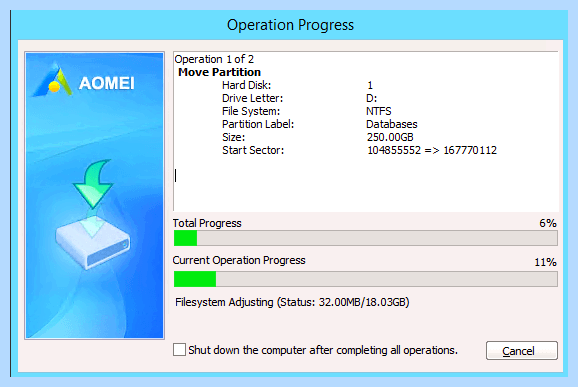Click the '11%' current progress value

pyautogui.click(x=546, y=262)
